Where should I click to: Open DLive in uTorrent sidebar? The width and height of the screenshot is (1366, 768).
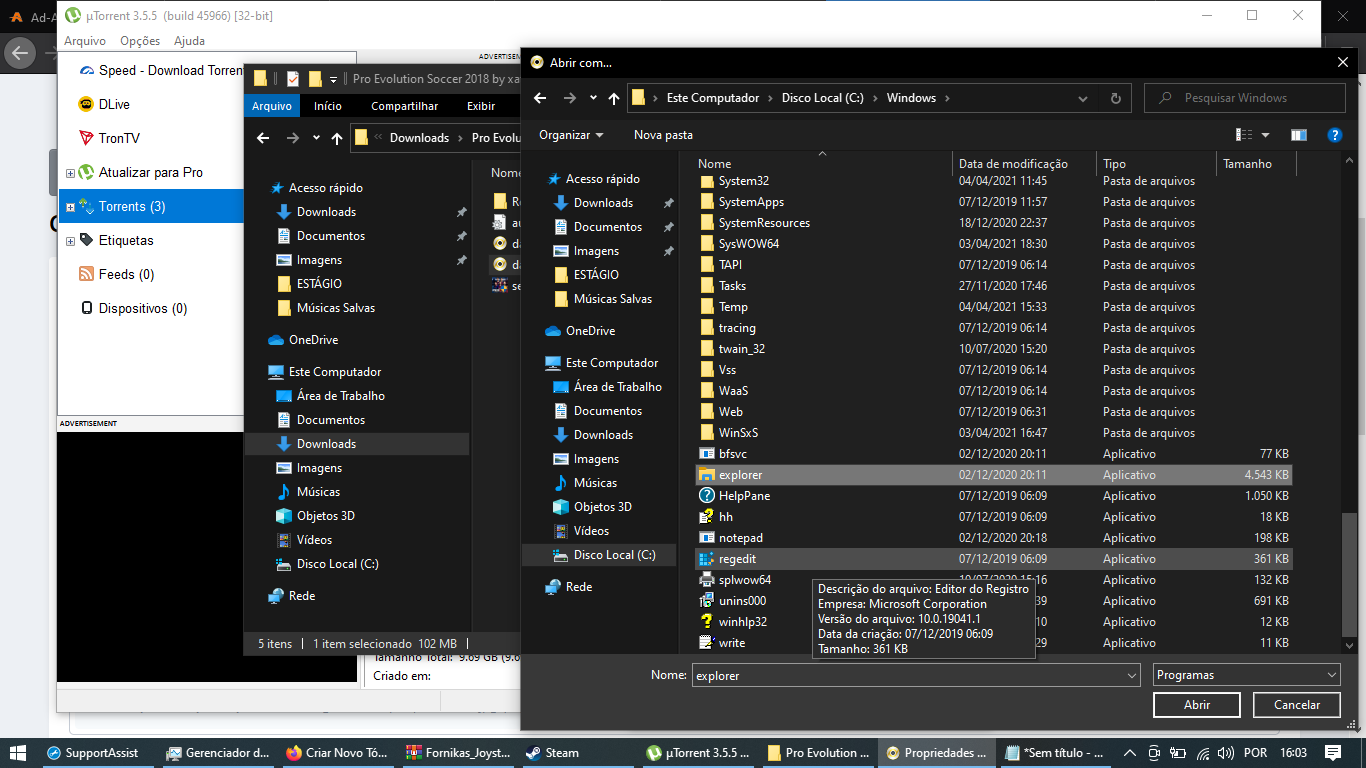114,104
